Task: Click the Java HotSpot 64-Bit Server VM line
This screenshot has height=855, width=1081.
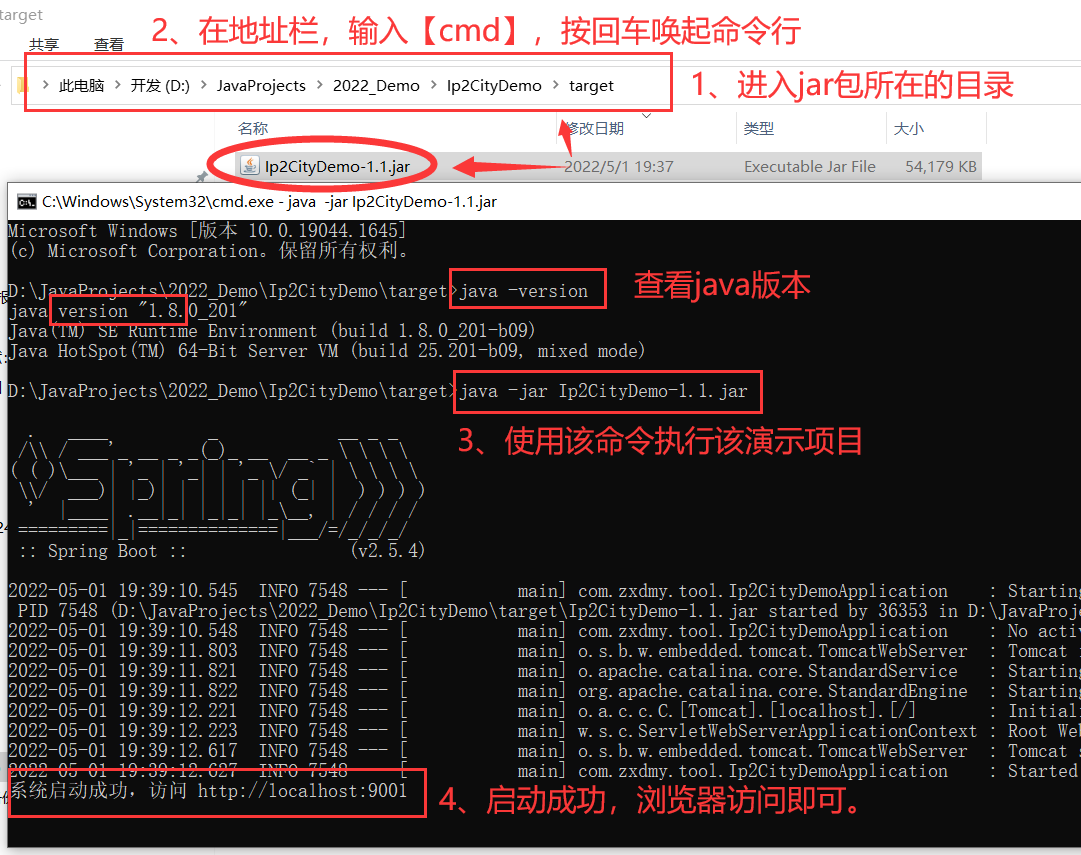Action: click(327, 351)
